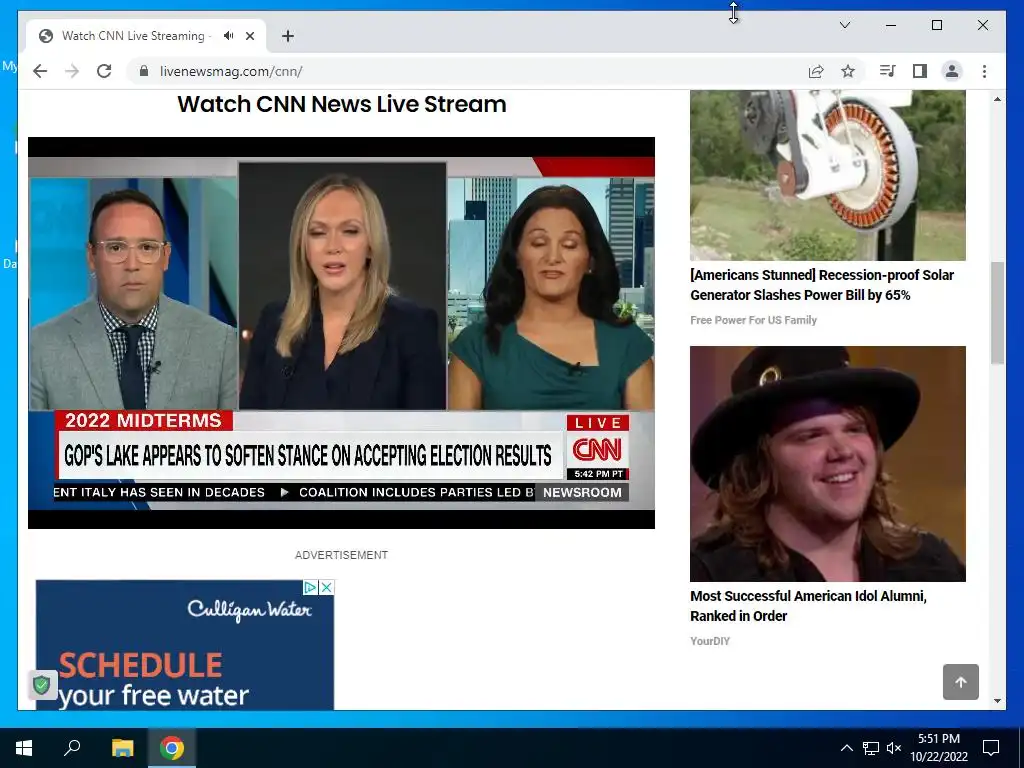Click the Free Power For US Family source
The width and height of the screenshot is (1024, 768).
(754, 320)
